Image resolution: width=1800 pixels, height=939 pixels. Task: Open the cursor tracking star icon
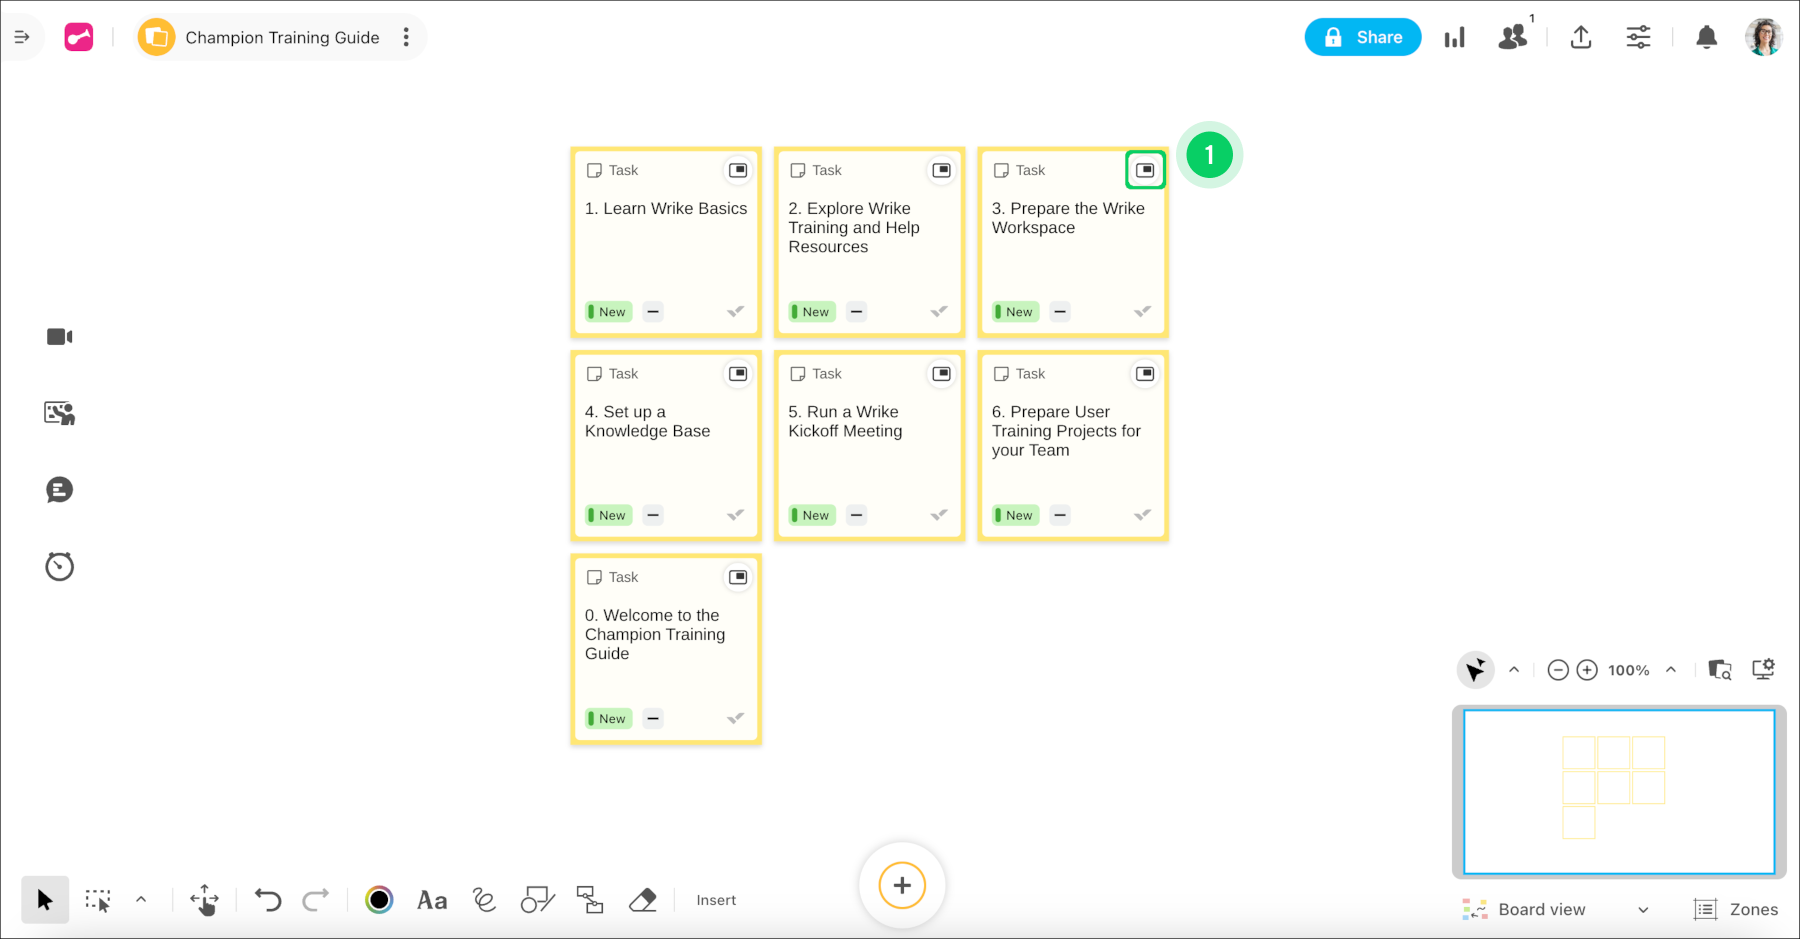[x=1476, y=670]
